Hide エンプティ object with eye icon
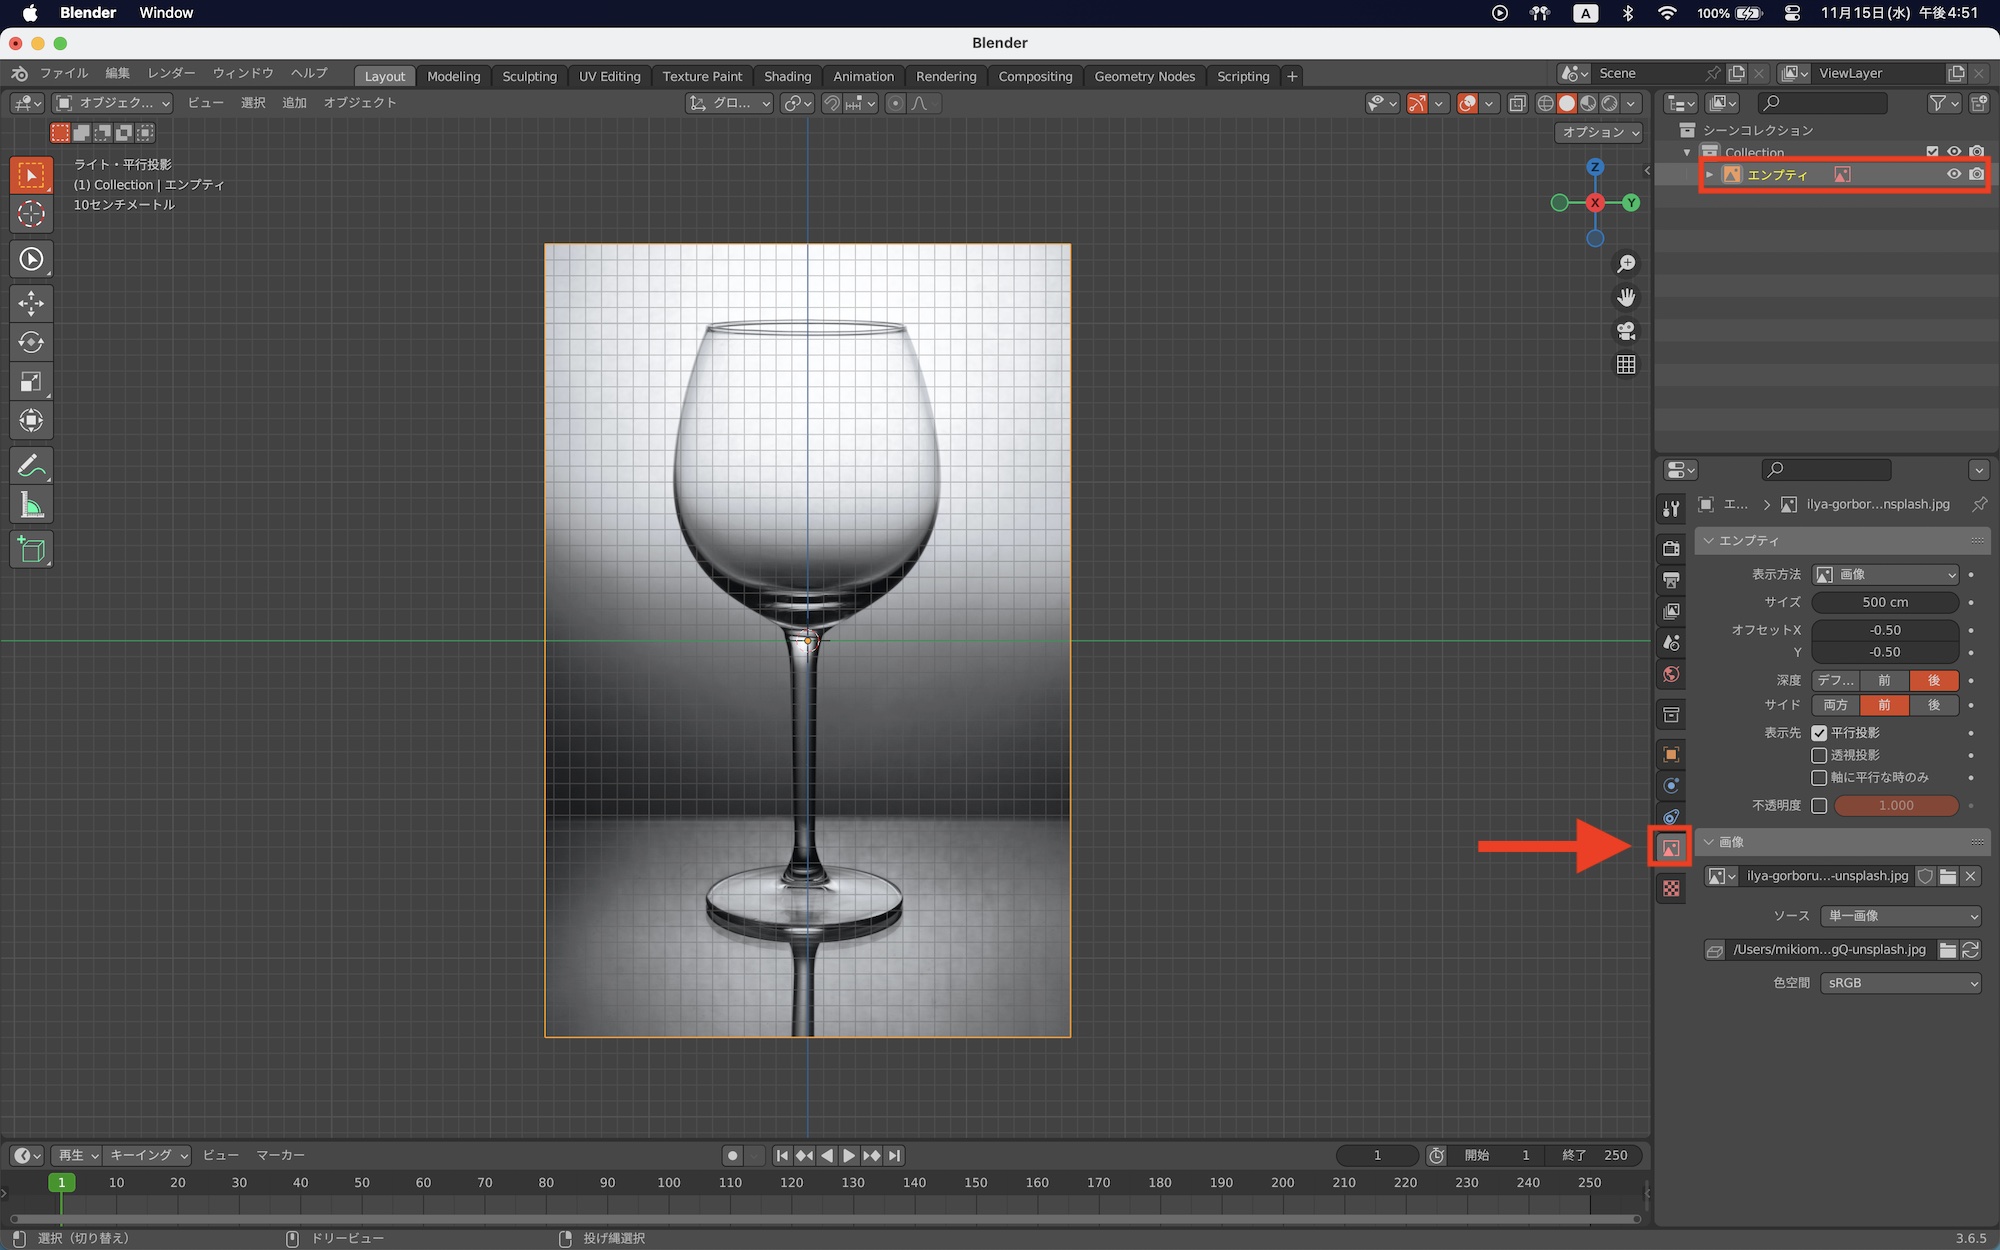 (1953, 174)
